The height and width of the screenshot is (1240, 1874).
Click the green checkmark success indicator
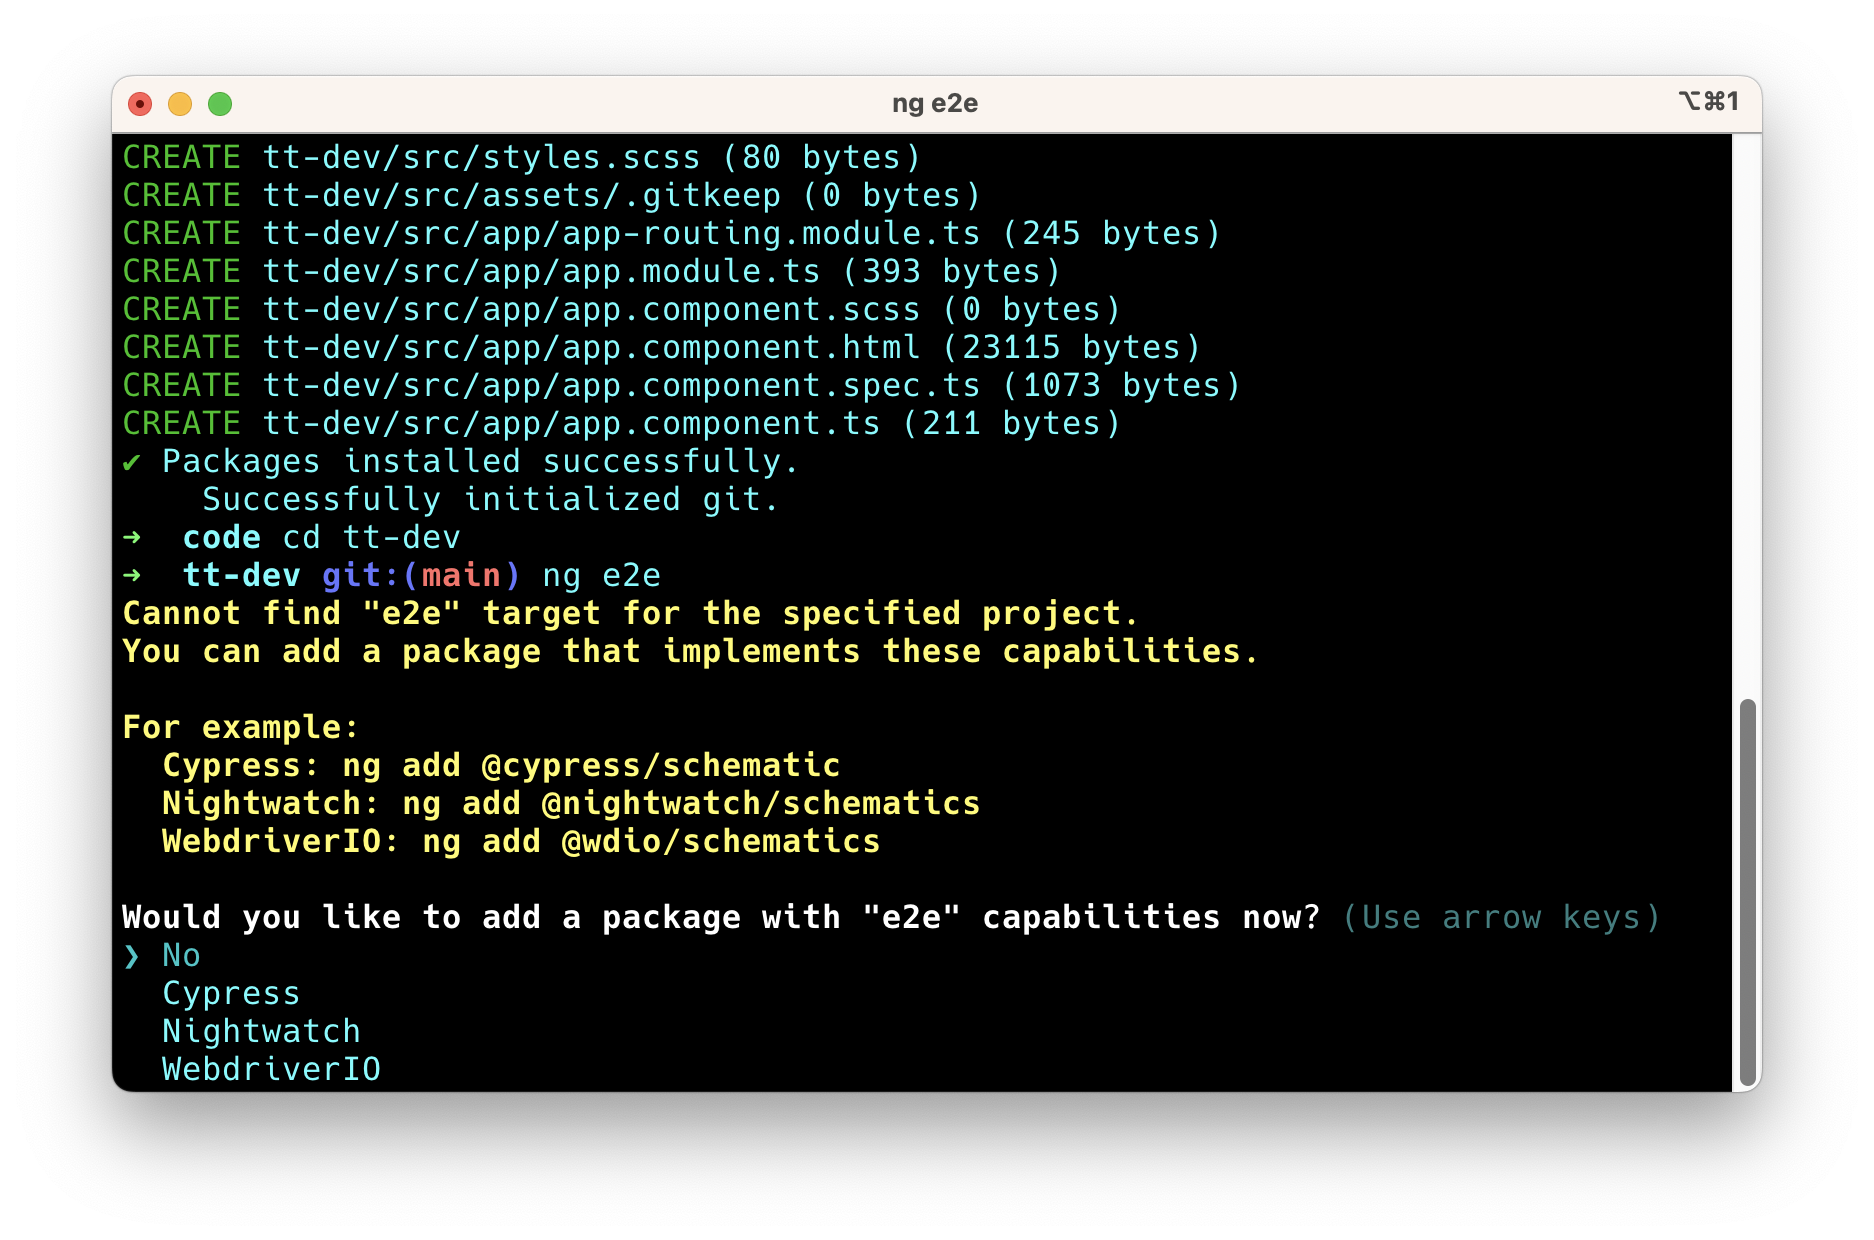[x=133, y=461]
